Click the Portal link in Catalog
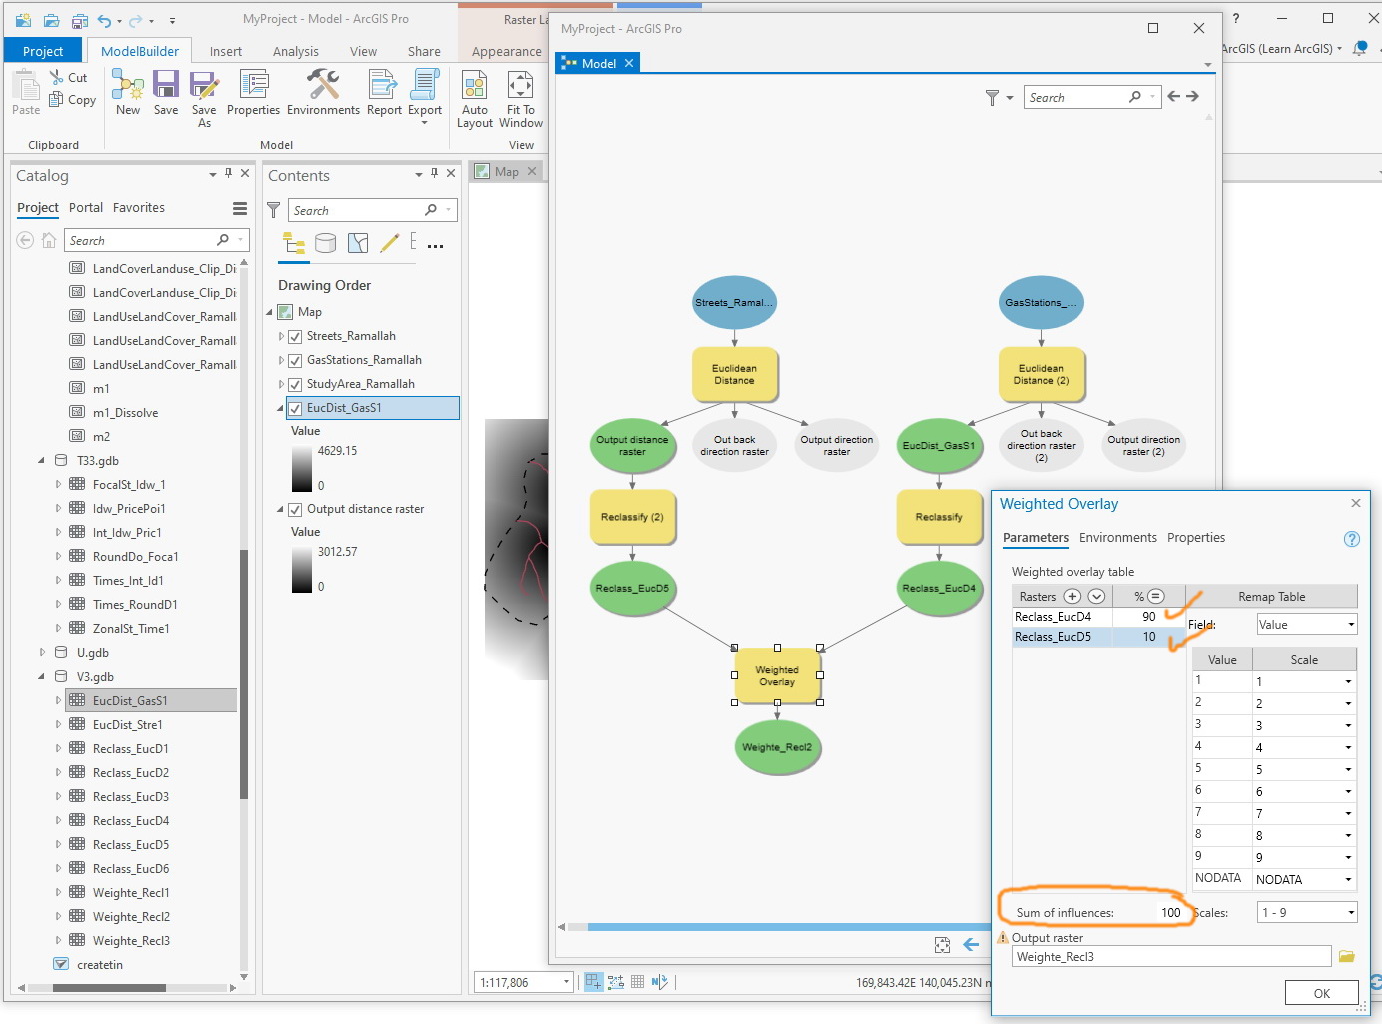Image resolution: width=1382 pixels, height=1024 pixels. pyautogui.click(x=86, y=208)
